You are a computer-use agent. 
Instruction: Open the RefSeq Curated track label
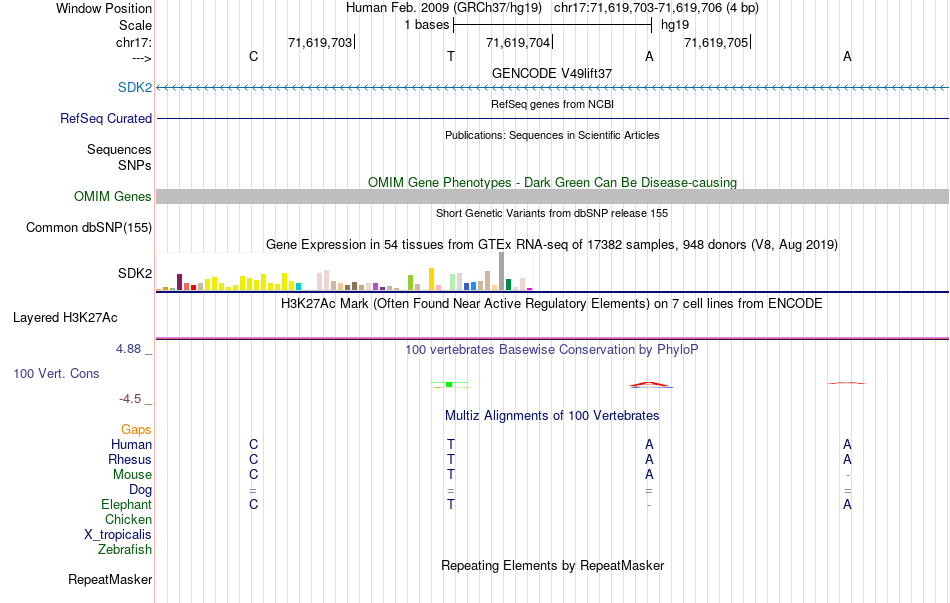click(106, 118)
